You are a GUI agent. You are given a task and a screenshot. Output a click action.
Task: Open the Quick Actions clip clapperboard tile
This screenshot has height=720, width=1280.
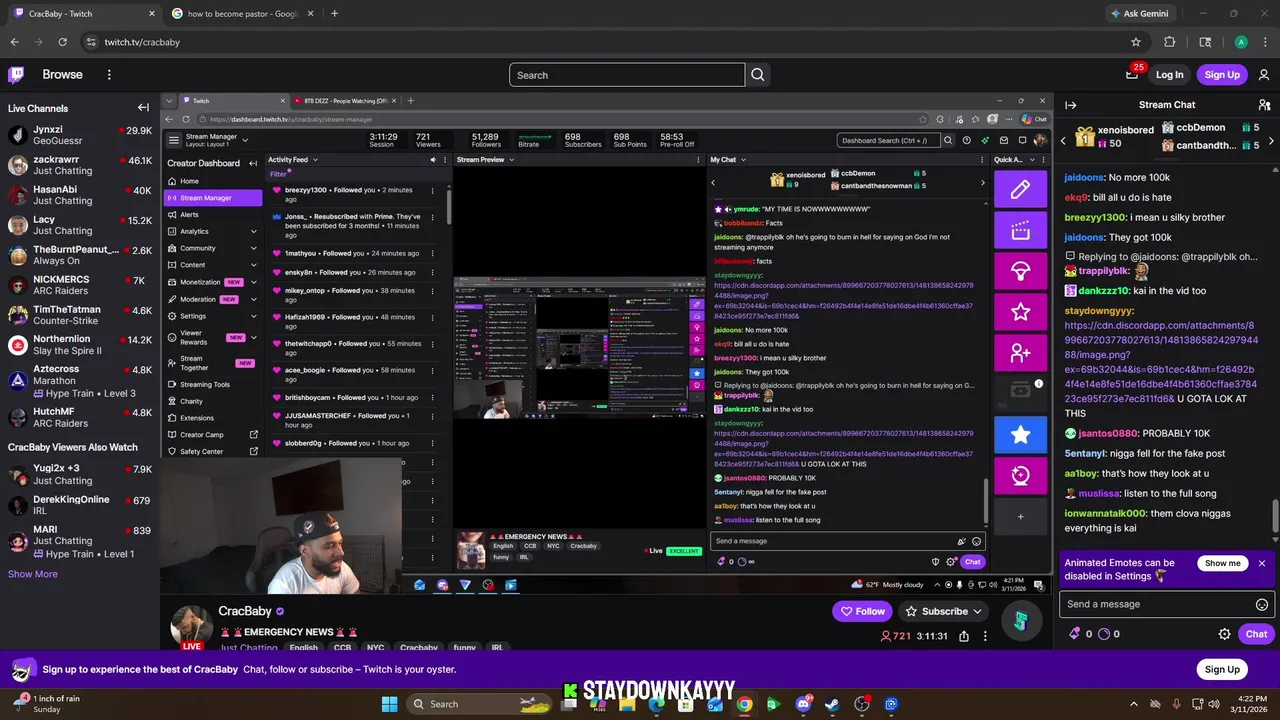pyautogui.click(x=1020, y=231)
